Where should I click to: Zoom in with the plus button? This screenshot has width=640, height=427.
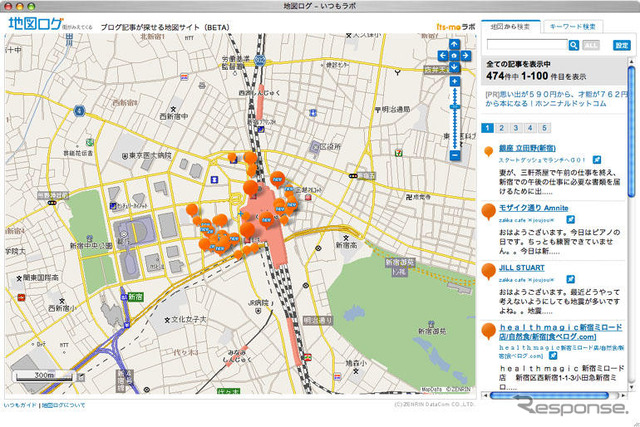click(455, 81)
